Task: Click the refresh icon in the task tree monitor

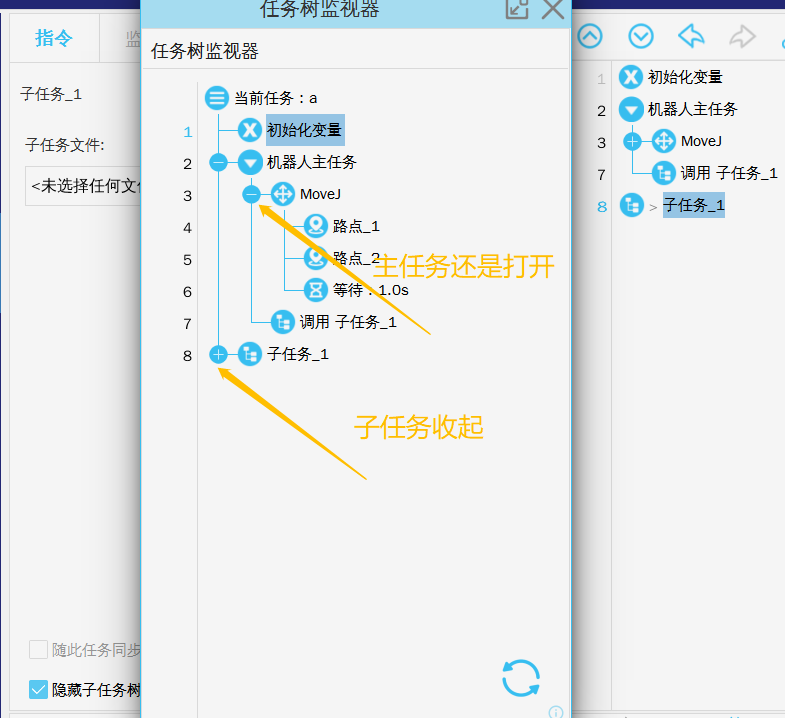Action: [520, 677]
